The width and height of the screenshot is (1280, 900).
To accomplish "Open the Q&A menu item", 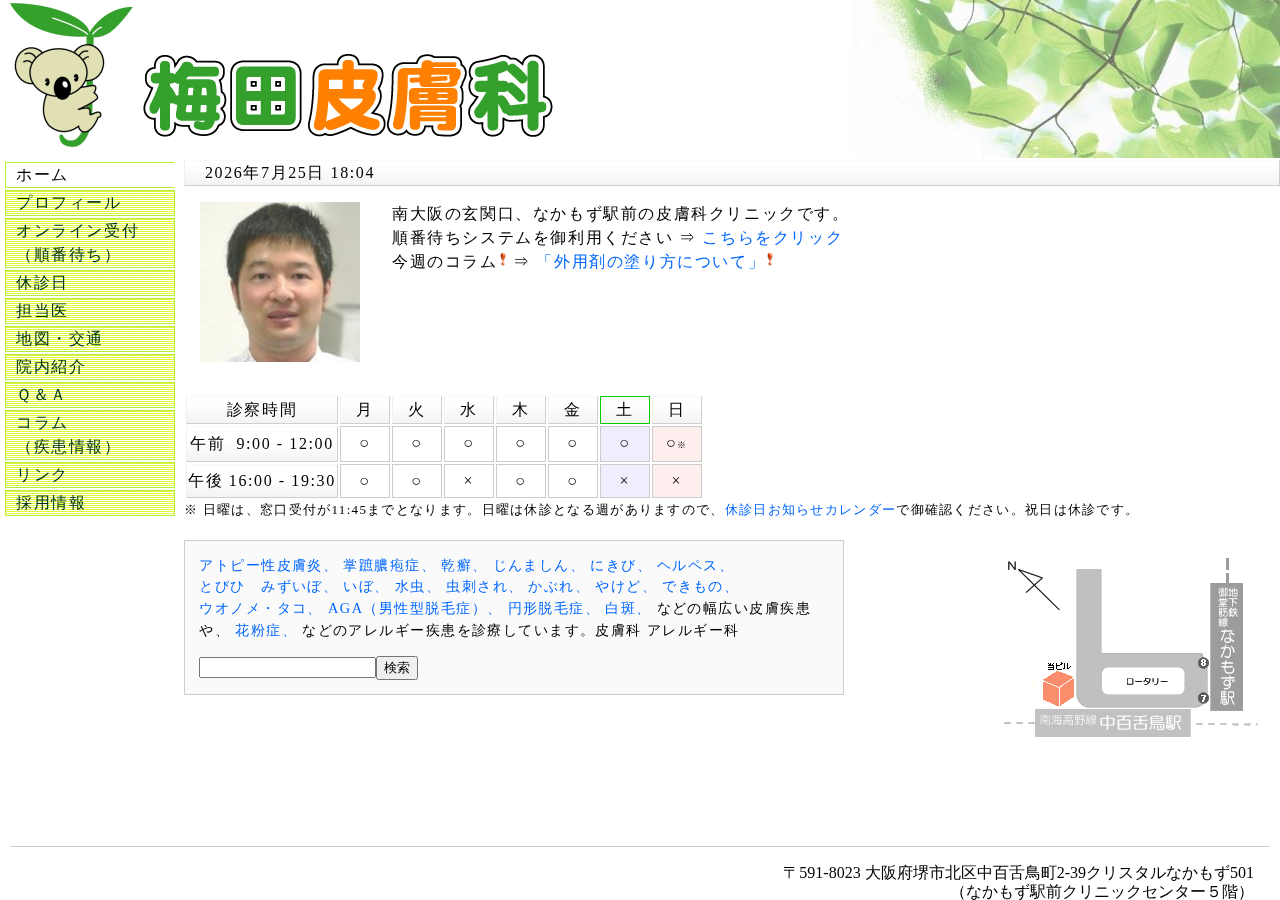I will pyautogui.click(x=90, y=395).
